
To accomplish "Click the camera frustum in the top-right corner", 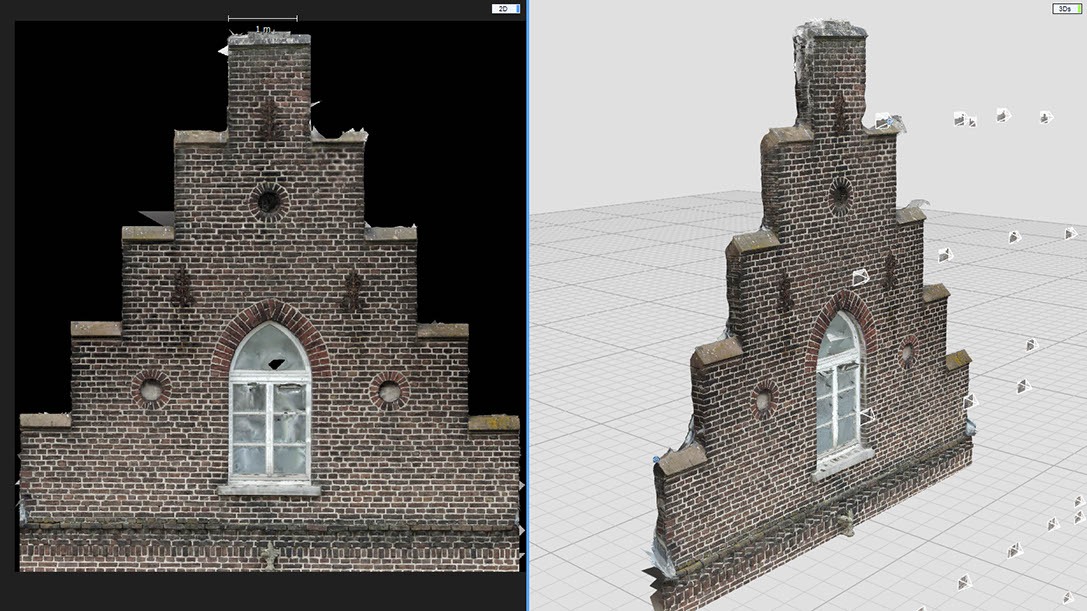I will [1046, 116].
